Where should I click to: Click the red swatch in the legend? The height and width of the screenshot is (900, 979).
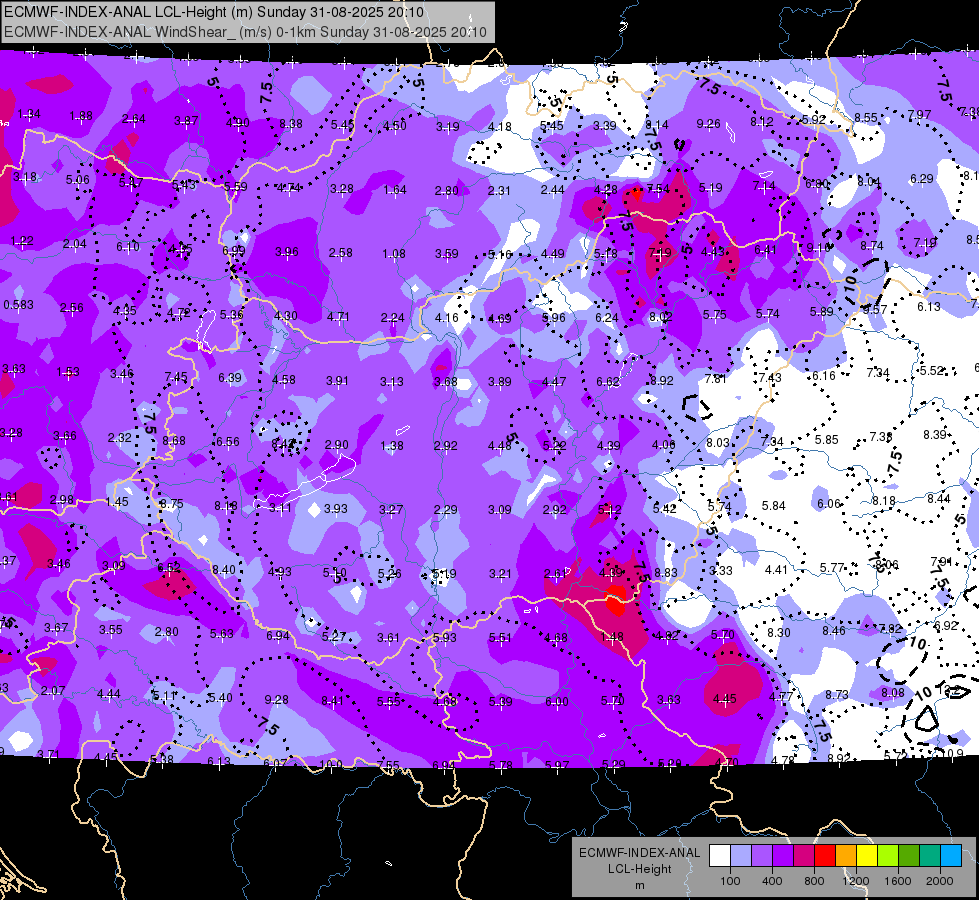click(825, 856)
